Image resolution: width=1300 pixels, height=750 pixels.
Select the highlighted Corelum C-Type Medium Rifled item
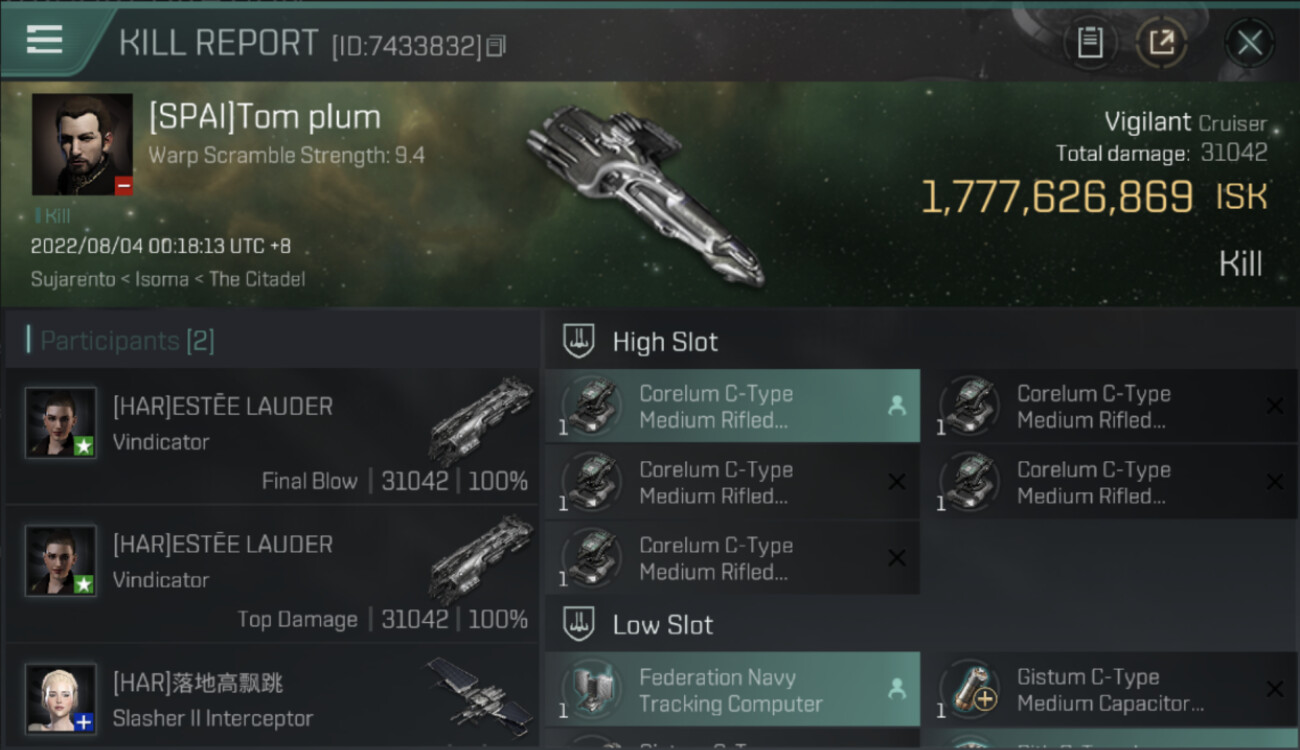click(732, 407)
